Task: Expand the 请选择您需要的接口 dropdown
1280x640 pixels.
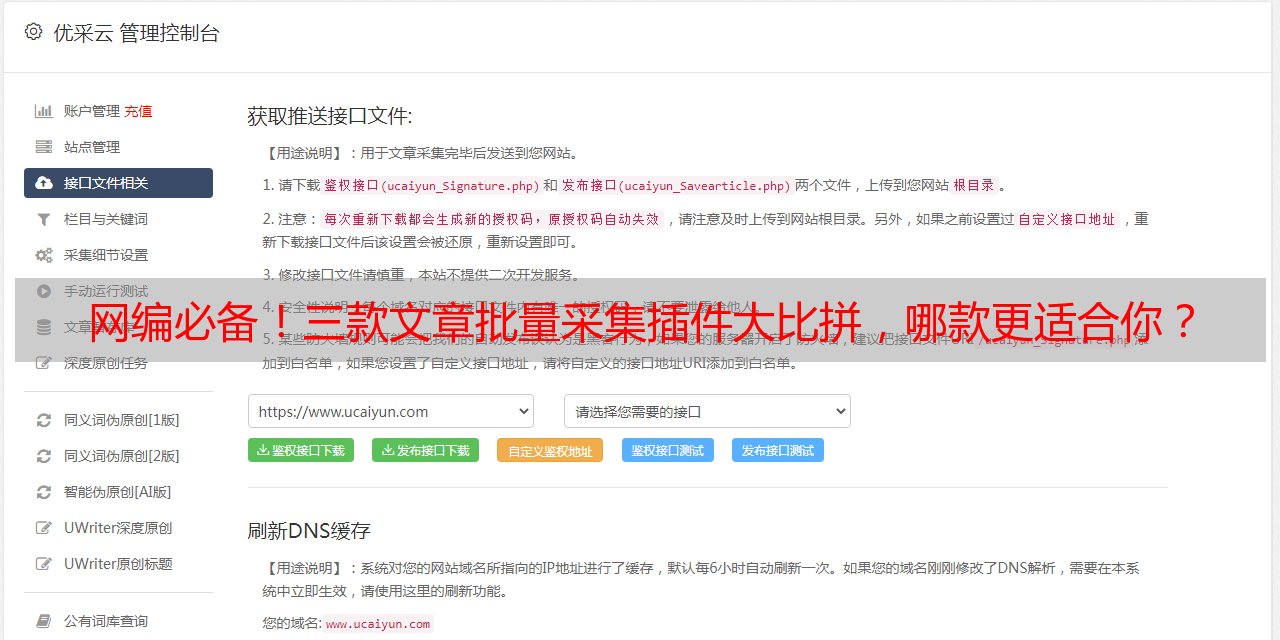Action: (x=707, y=411)
